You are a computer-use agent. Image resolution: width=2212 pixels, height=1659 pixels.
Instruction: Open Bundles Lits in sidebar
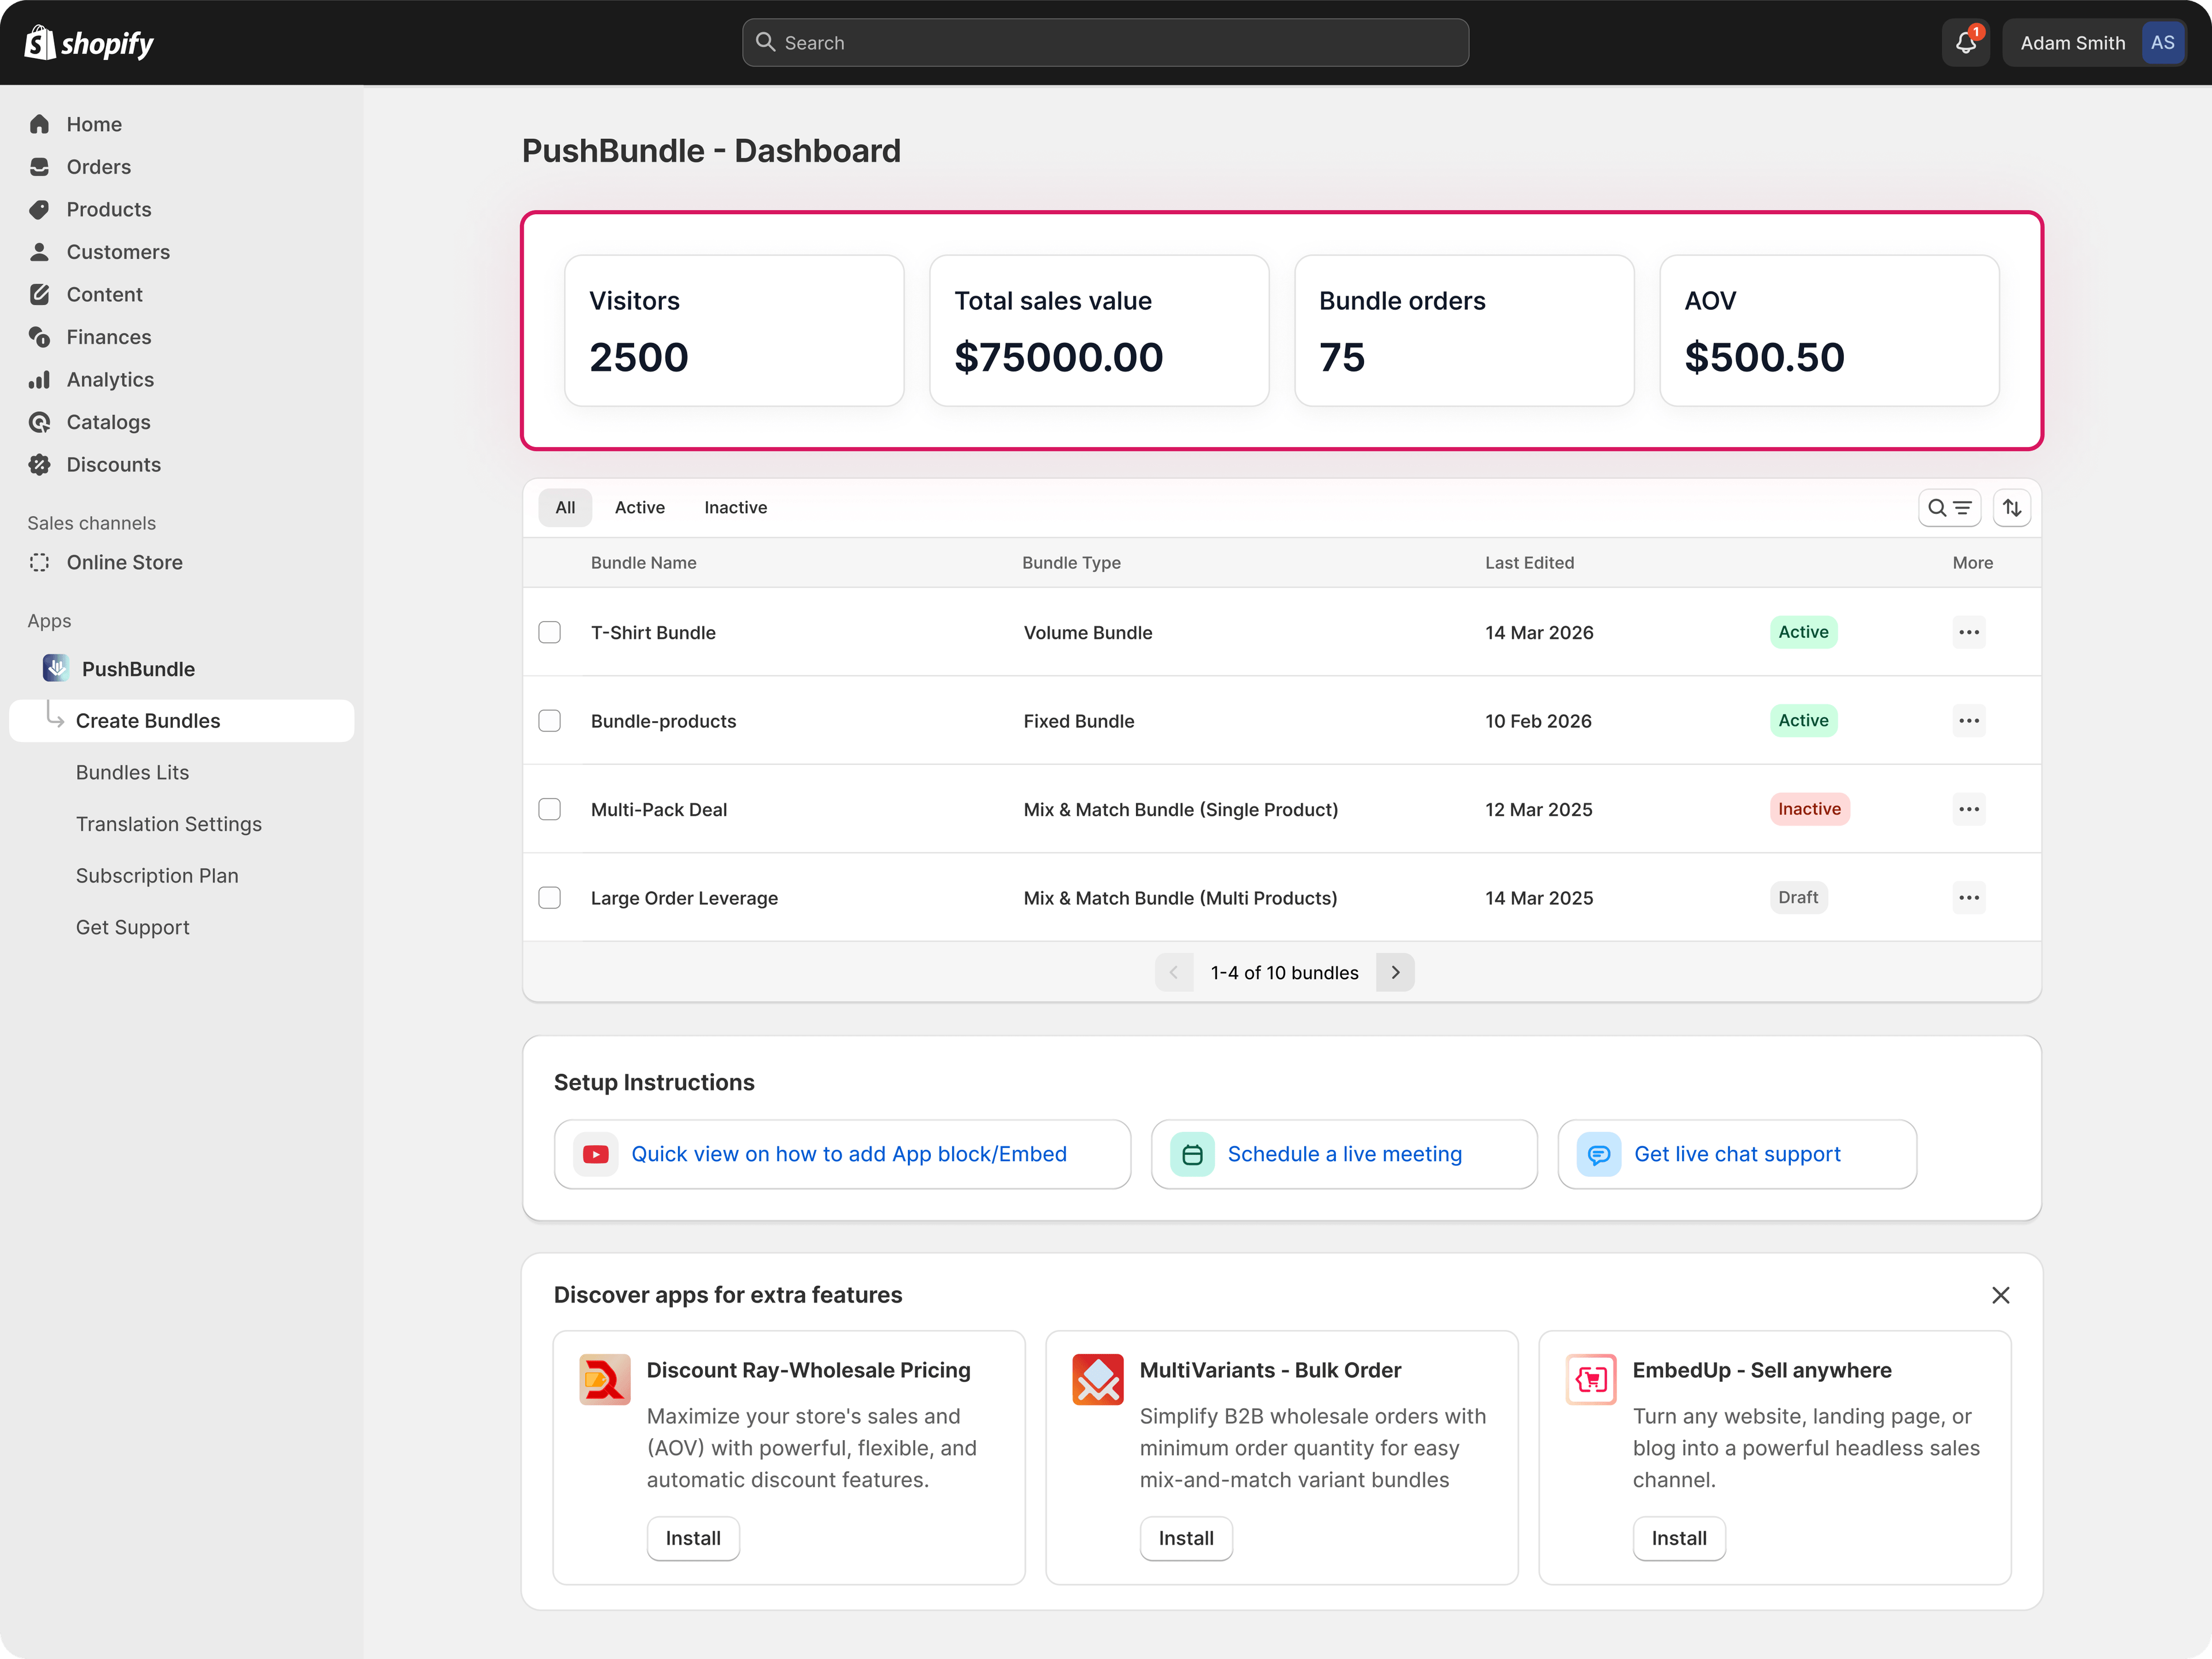coord(132,772)
